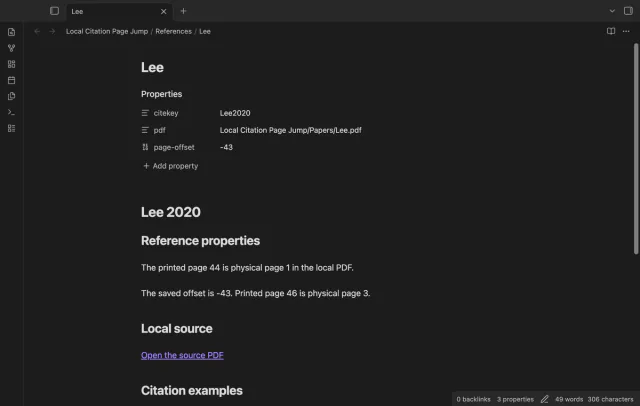640x406 pixels.
Task: Click the vertical scrollbar thumb
Action: 636,148
